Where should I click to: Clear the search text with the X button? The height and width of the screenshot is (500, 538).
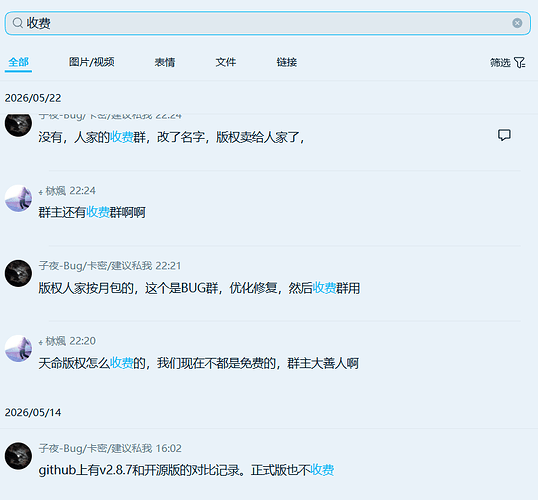tap(517, 23)
